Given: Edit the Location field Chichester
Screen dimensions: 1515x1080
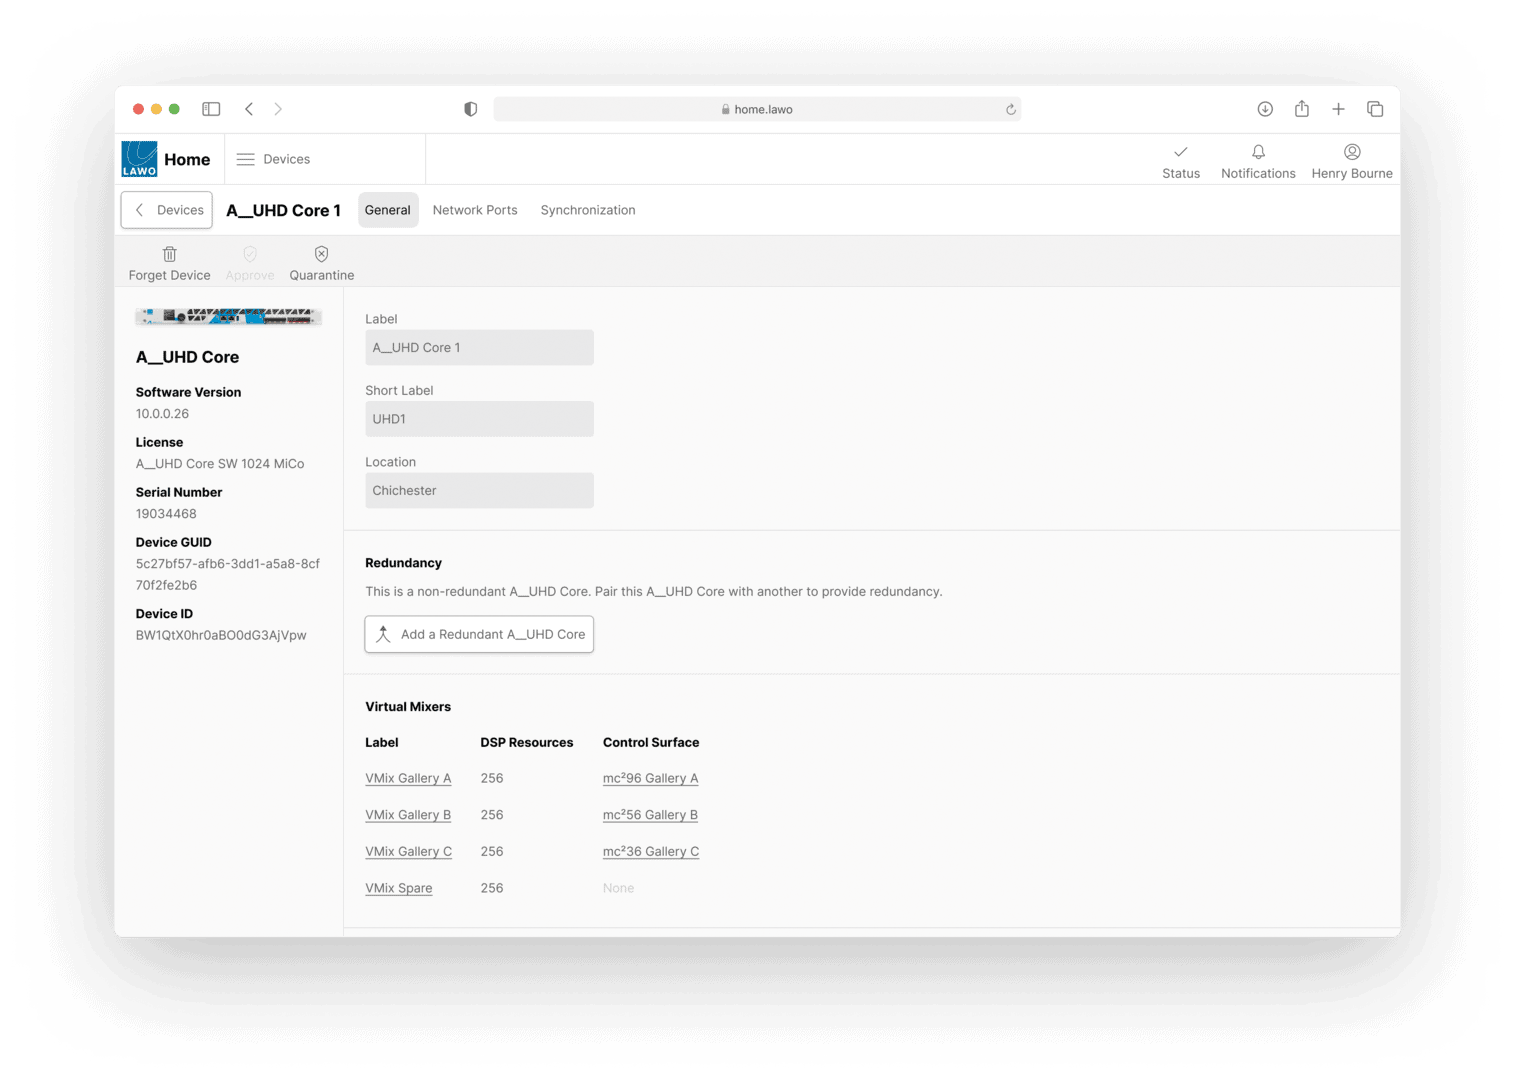Looking at the screenshot, I should click(479, 491).
